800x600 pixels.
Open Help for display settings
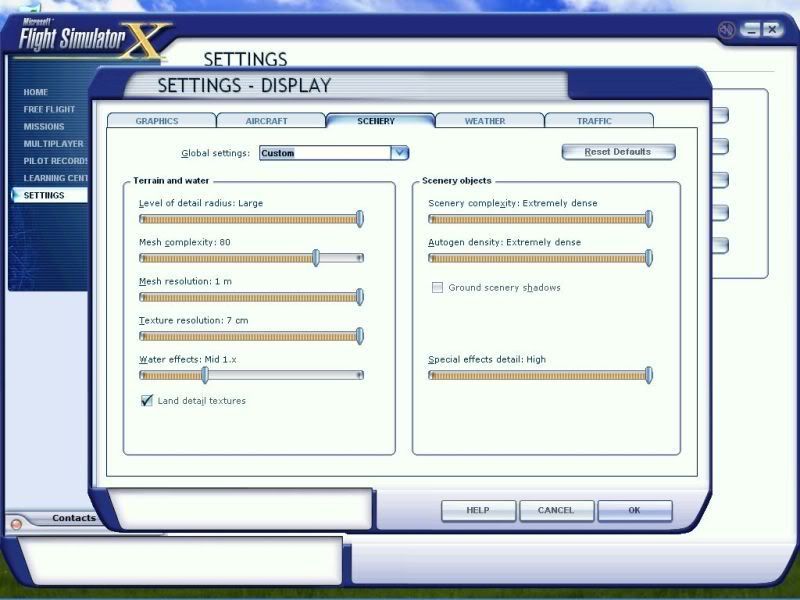[x=478, y=510]
